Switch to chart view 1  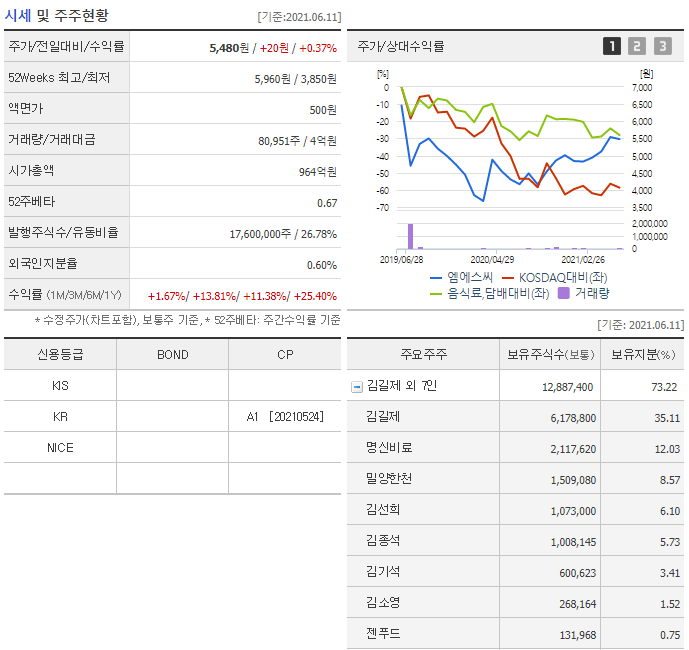click(612, 46)
